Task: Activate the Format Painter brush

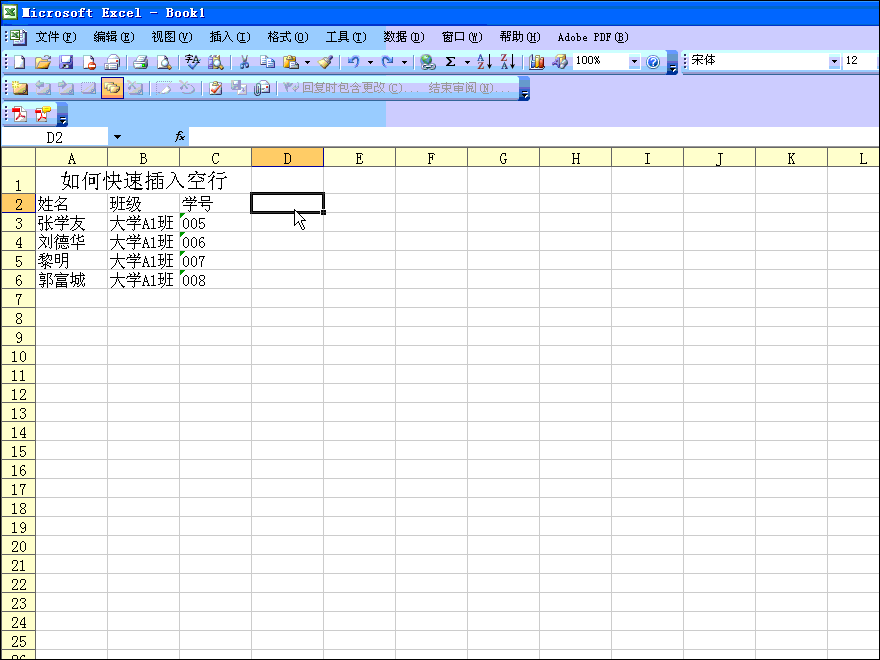Action: click(x=325, y=62)
